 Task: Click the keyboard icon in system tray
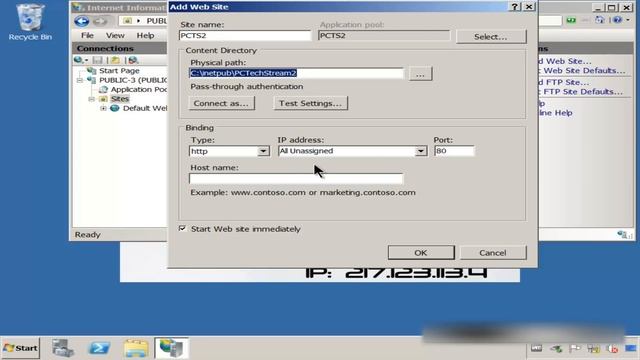tap(536, 348)
